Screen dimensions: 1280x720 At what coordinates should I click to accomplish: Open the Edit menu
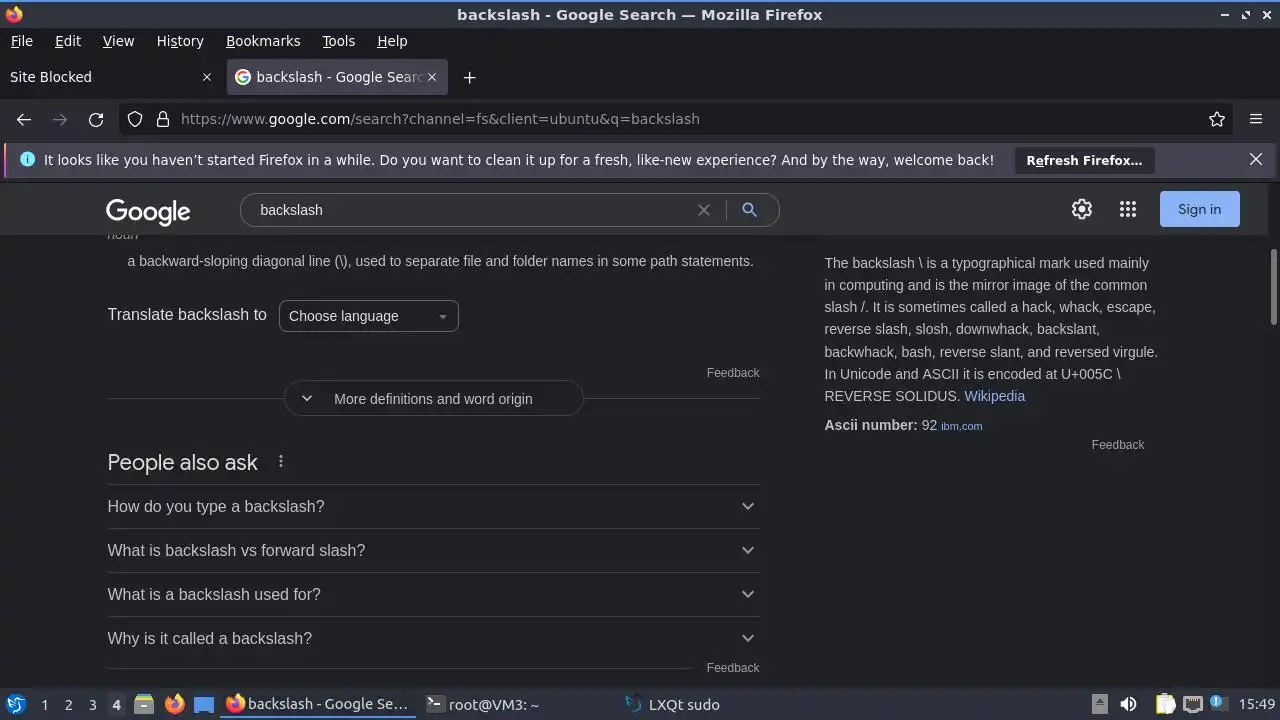(x=68, y=41)
